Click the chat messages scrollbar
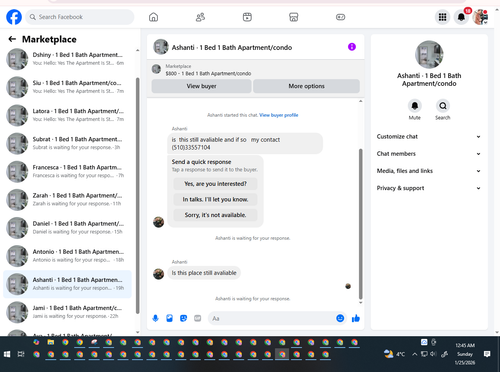This screenshot has height=372, width=500. pos(360,224)
